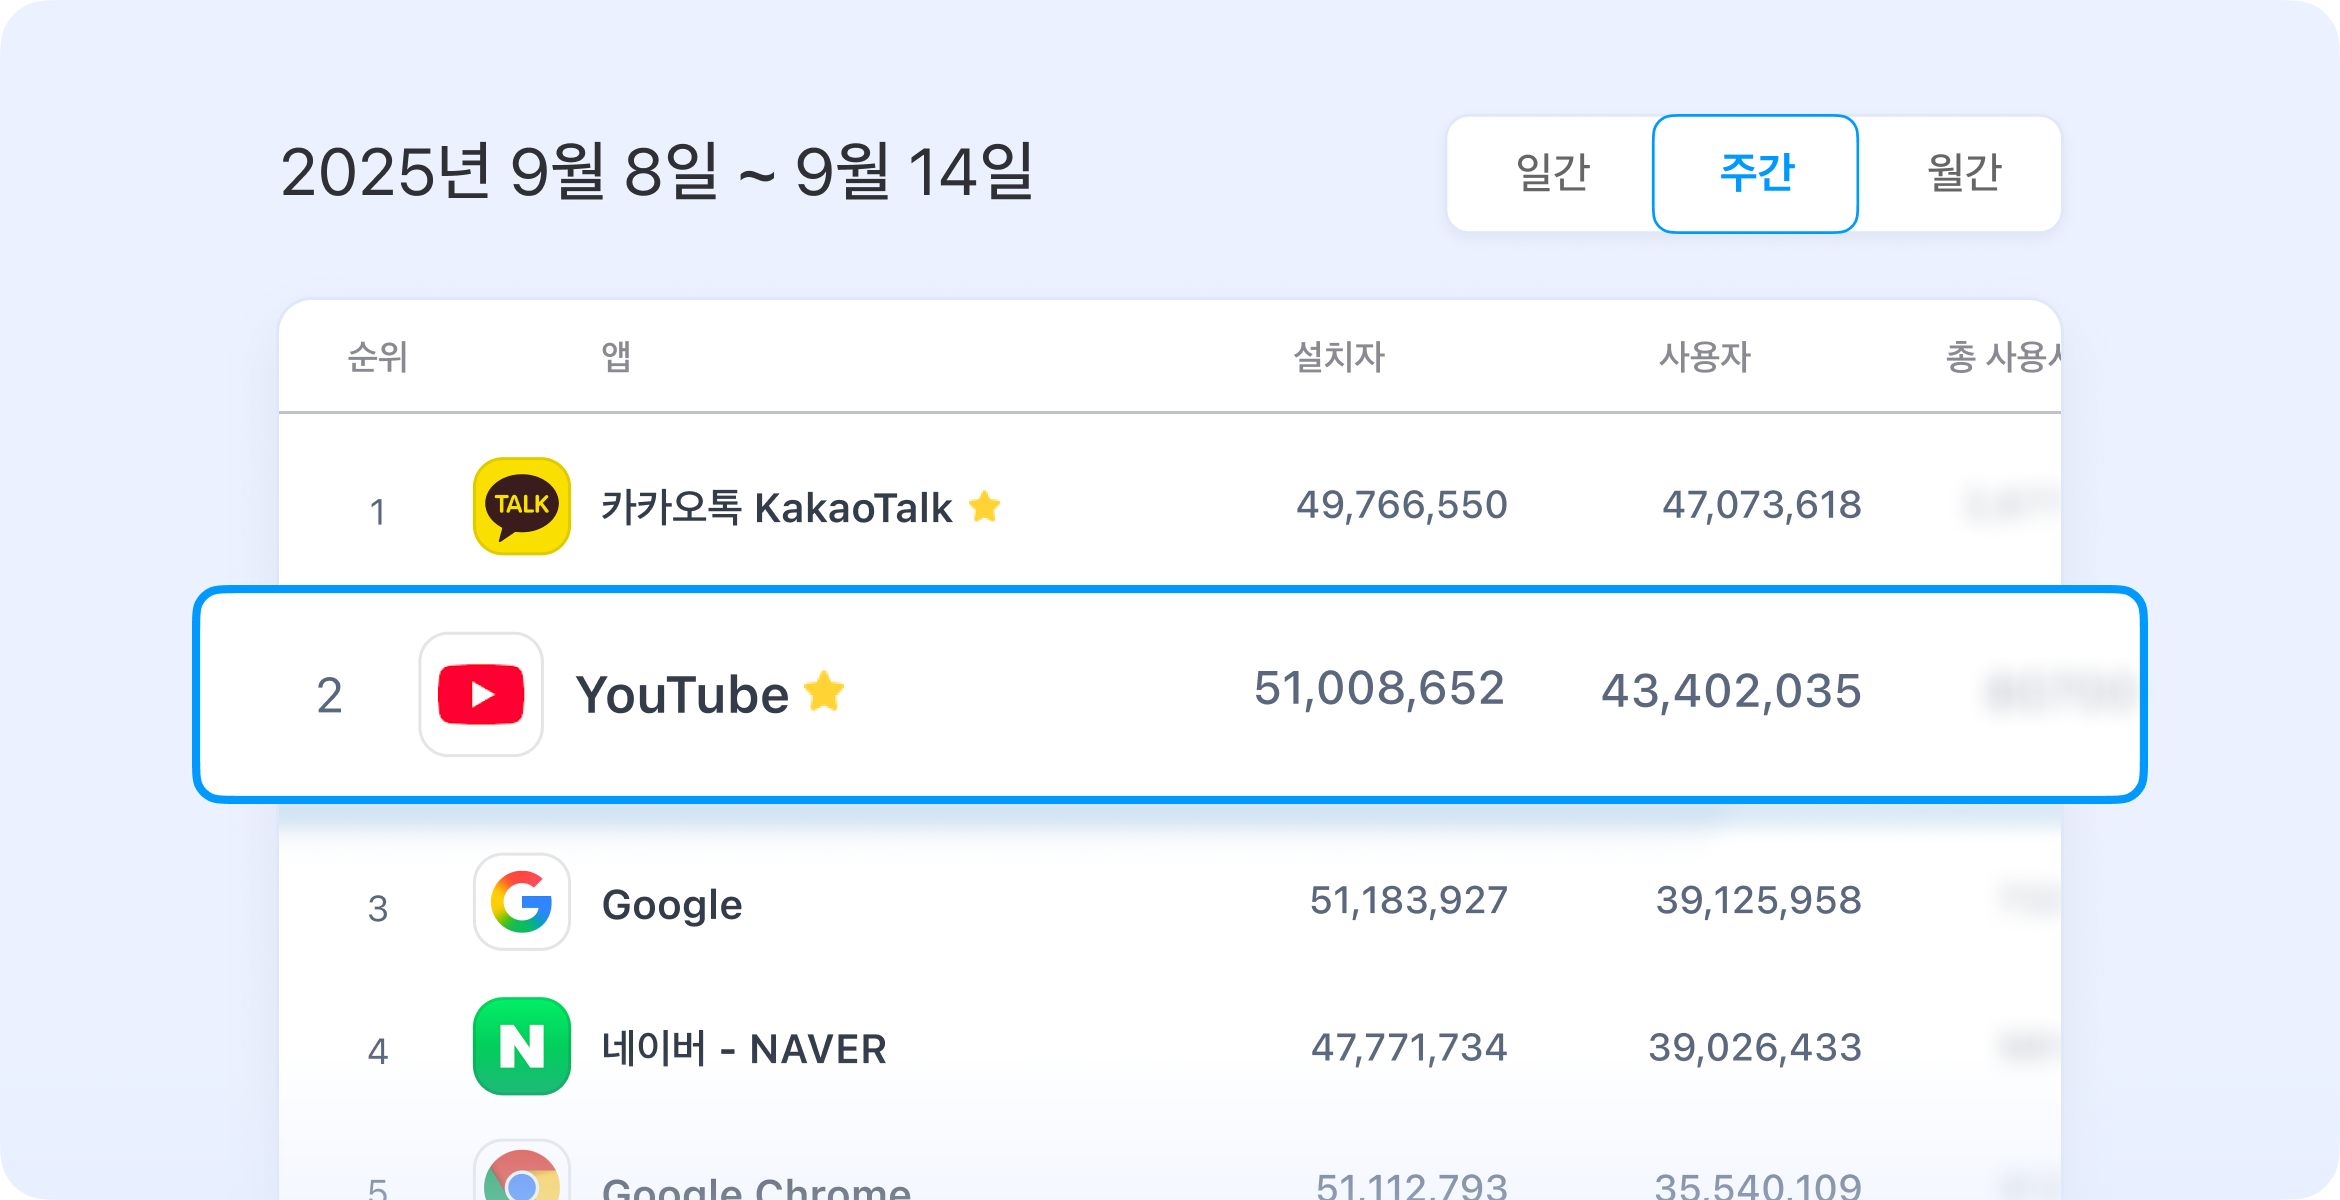
Task: Click the date range heading text
Action: (x=656, y=172)
